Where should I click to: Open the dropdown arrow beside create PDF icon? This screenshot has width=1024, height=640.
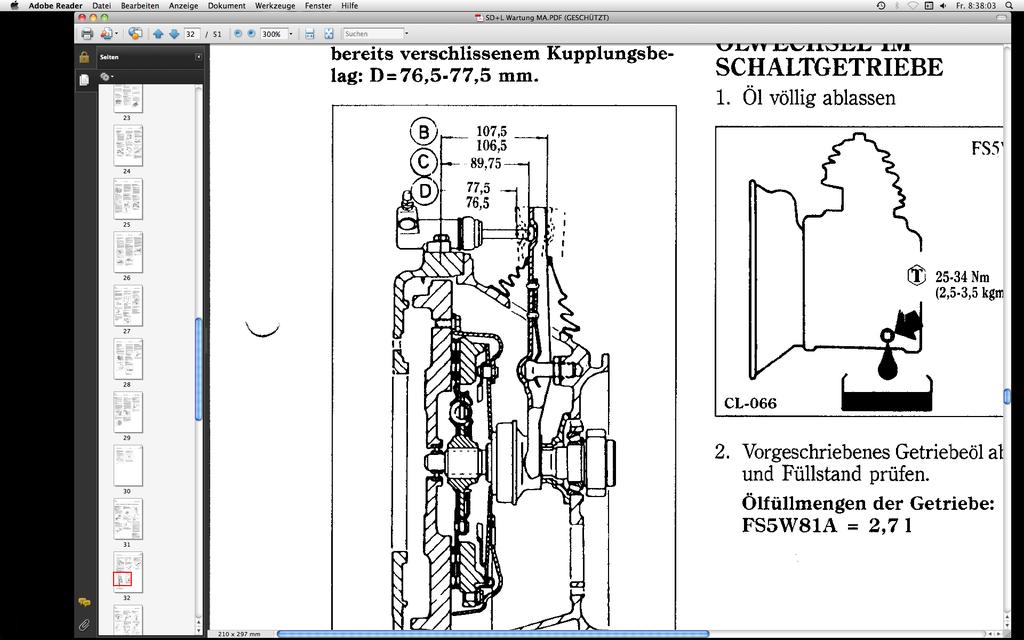117,34
